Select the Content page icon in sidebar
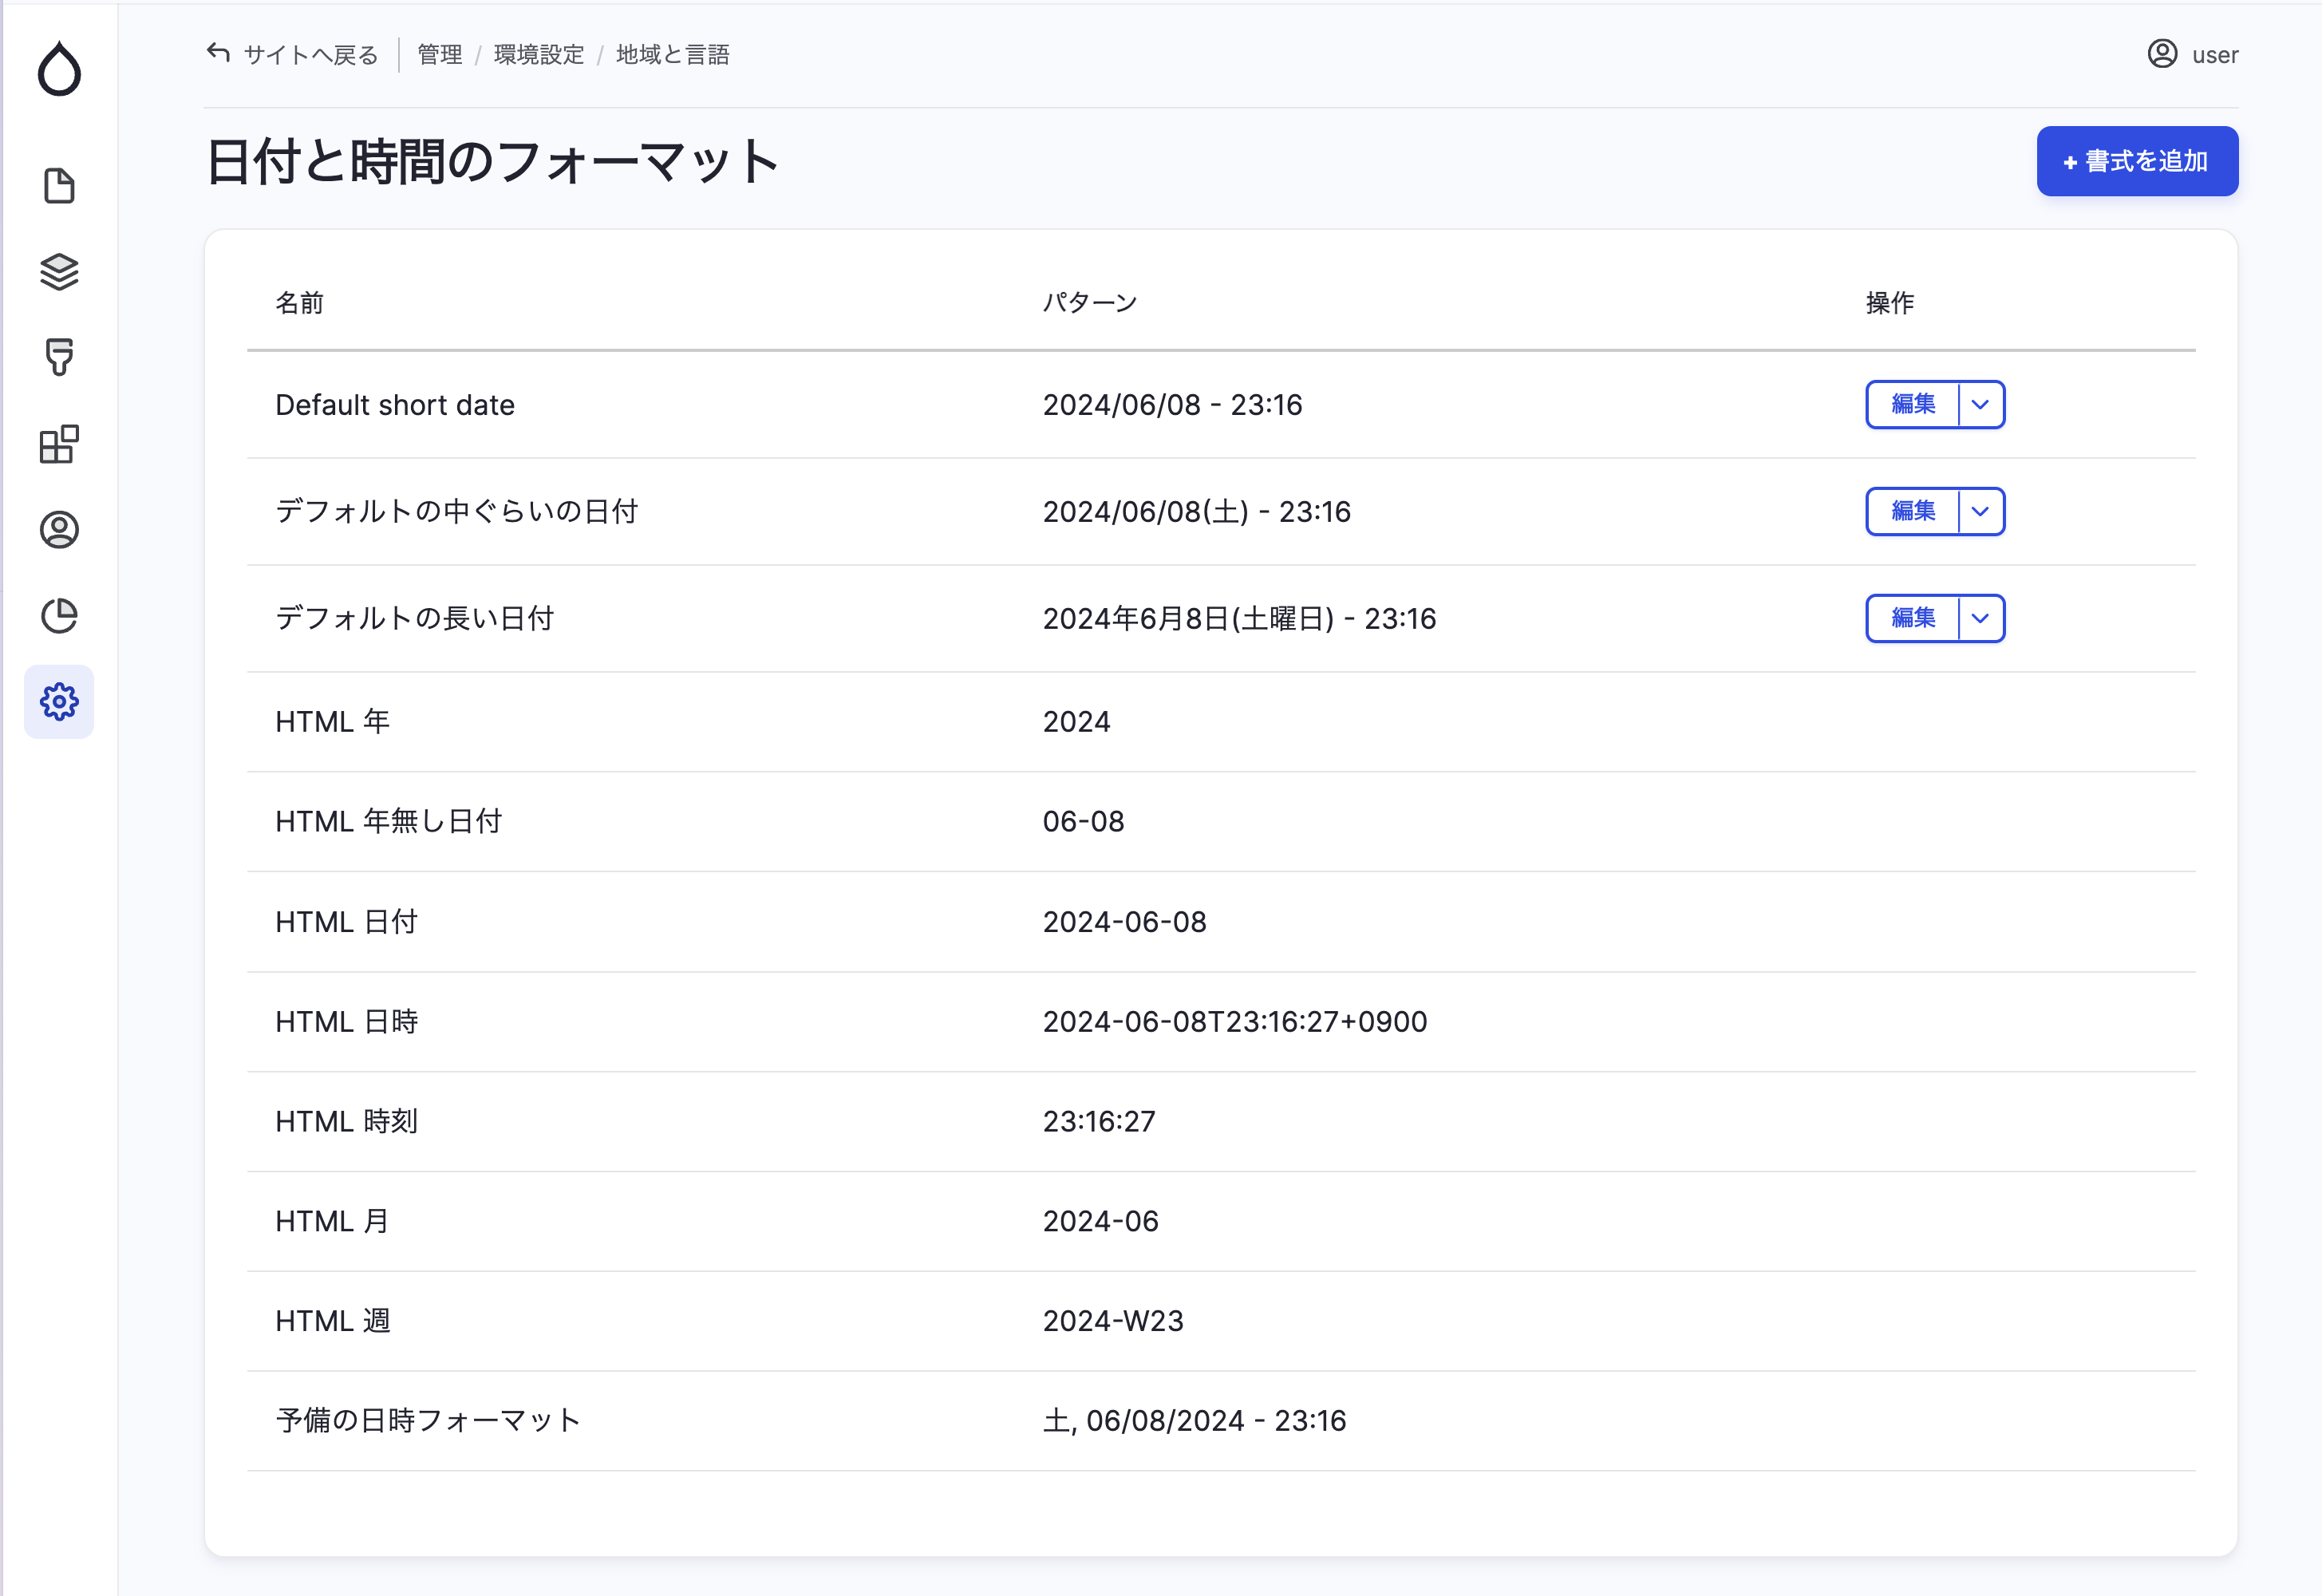Screen dimensions: 2322x1596 click(60, 186)
